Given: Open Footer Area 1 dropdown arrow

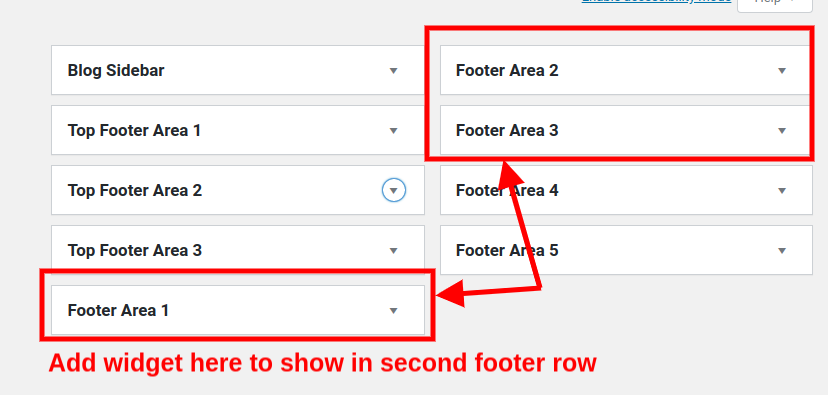Looking at the screenshot, I should coord(393,311).
